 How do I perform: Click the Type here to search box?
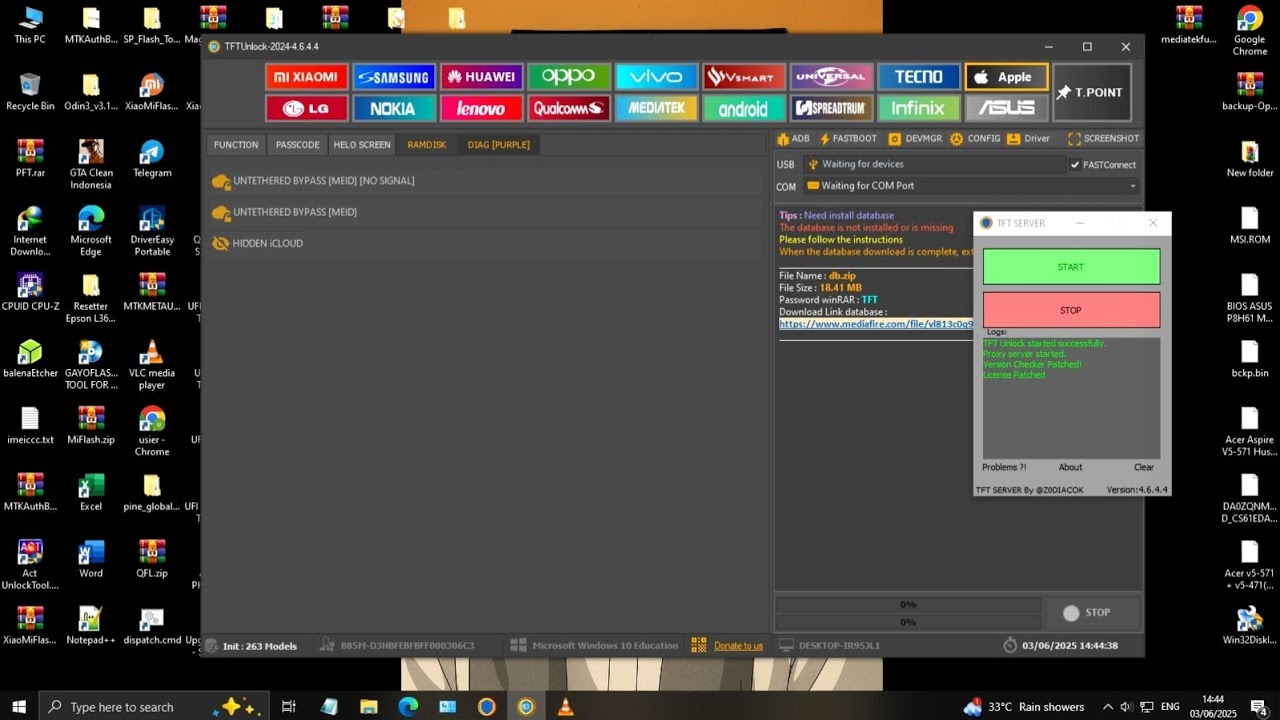click(x=154, y=706)
